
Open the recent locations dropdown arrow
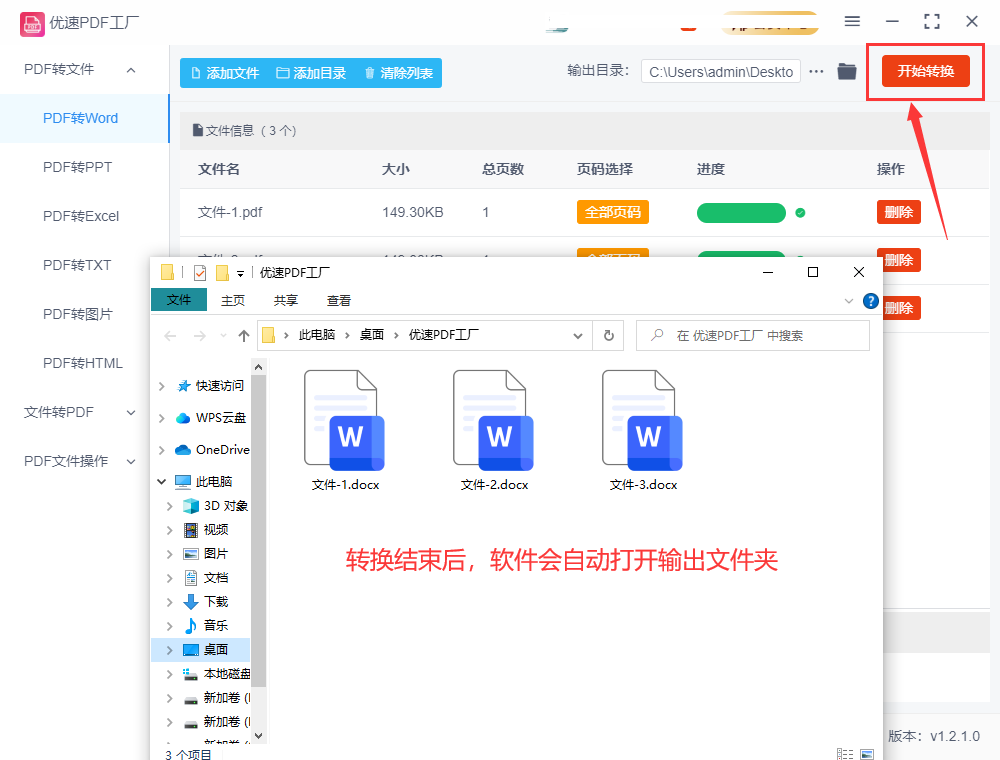click(223, 335)
